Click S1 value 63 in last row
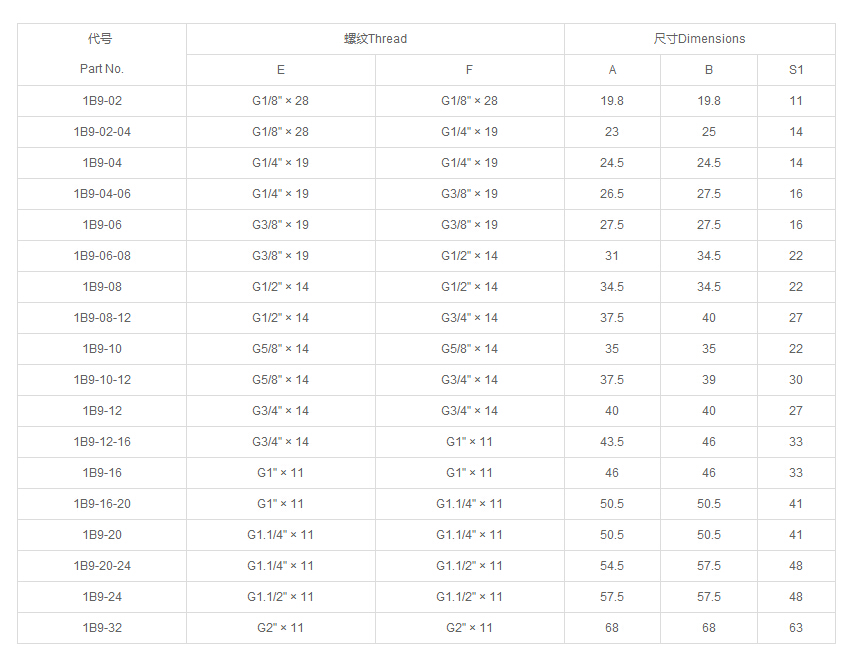 [x=796, y=628]
